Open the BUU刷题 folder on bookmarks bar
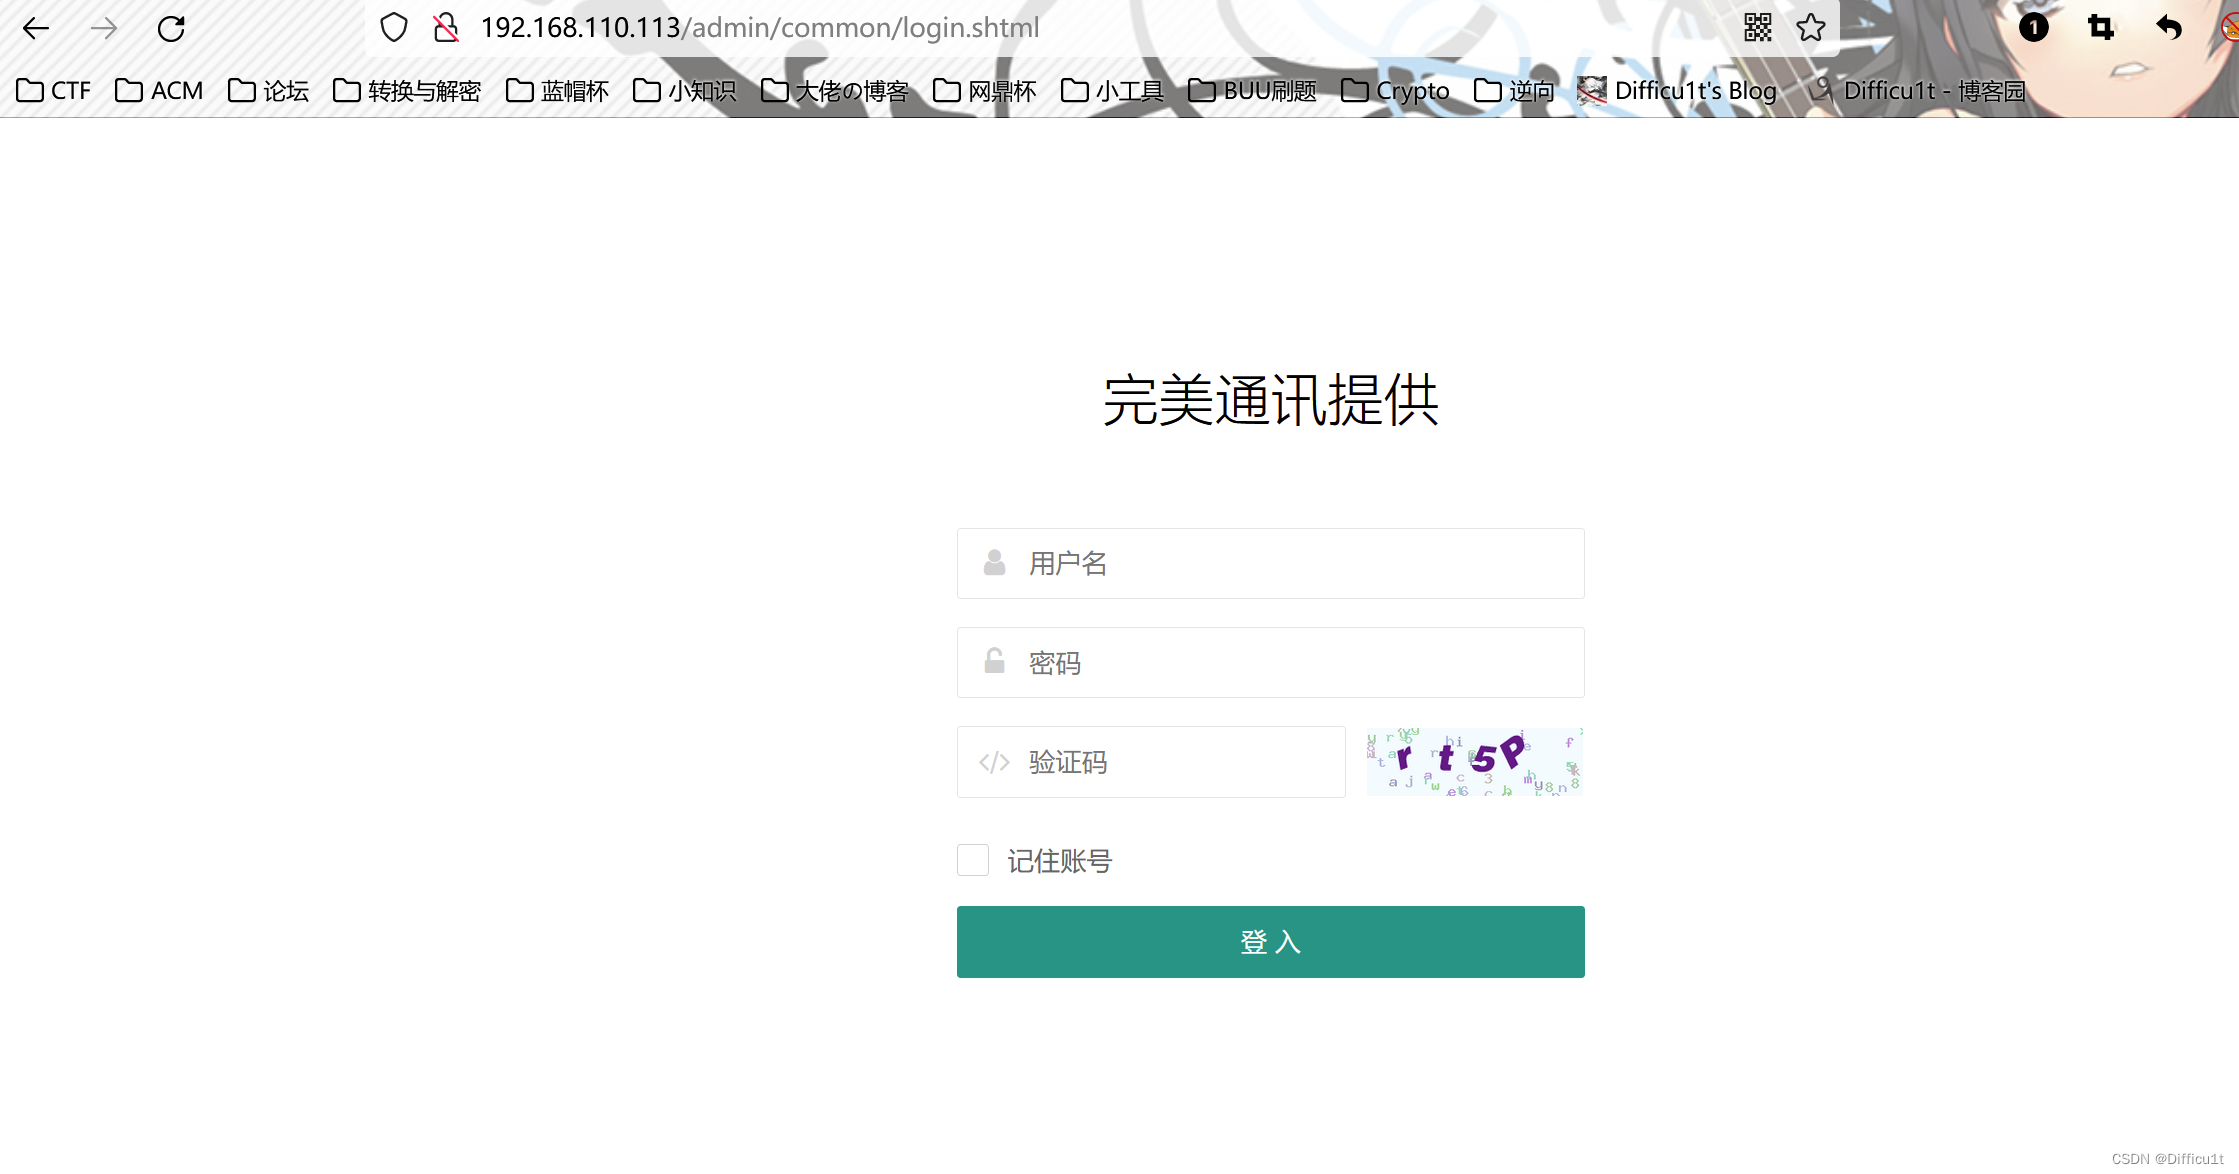This screenshot has width=2239, height=1174. [x=1251, y=90]
